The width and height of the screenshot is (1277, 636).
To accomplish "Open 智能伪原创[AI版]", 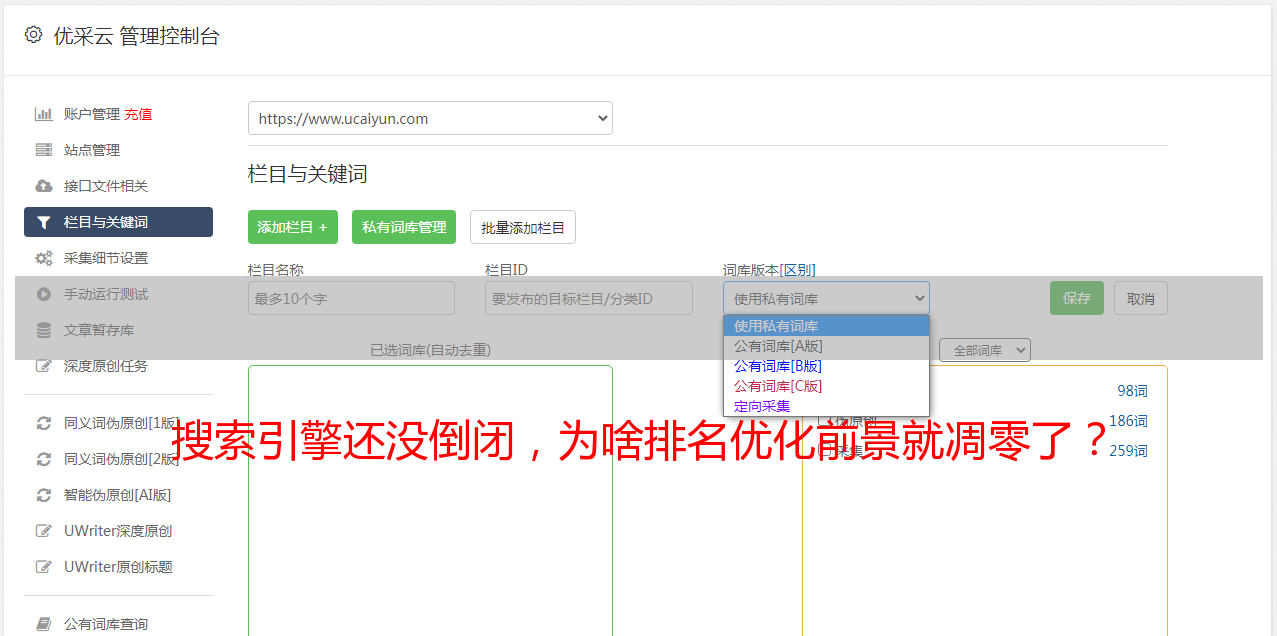I will [118, 495].
